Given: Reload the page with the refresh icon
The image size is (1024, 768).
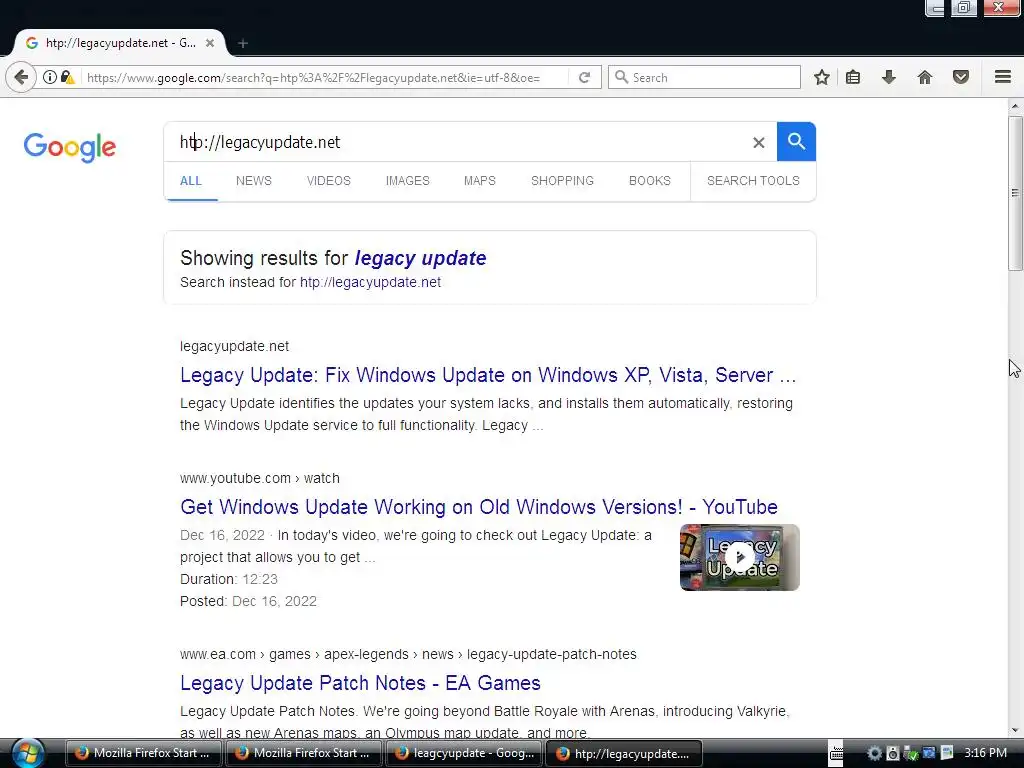Looking at the screenshot, I should click(x=584, y=77).
